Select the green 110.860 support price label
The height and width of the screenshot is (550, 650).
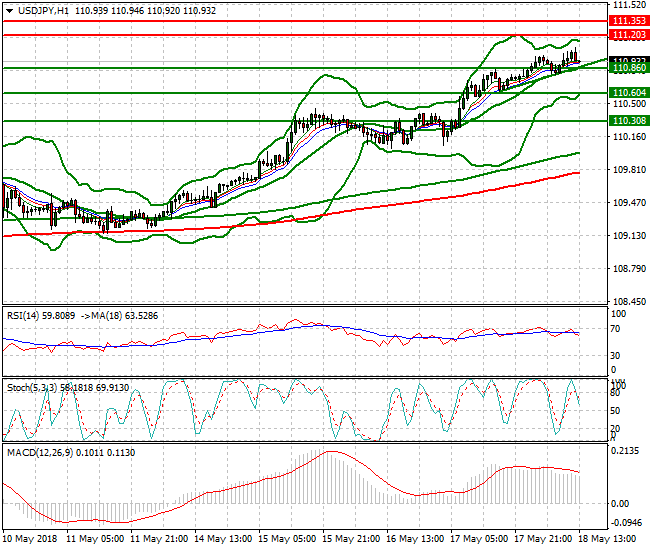pos(629,68)
